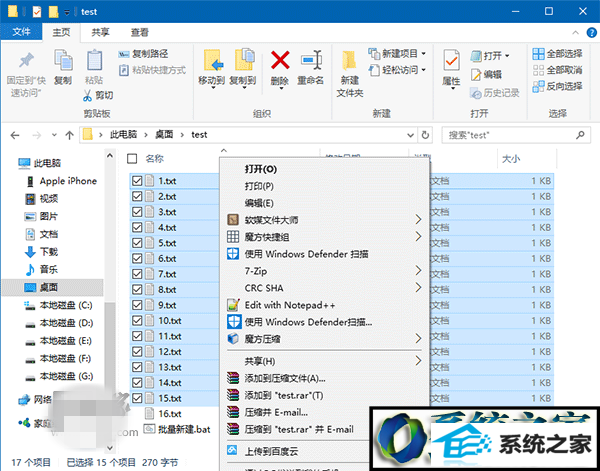Open the ribbon help question-mark icon
The height and width of the screenshot is (471, 600).
coord(592,33)
